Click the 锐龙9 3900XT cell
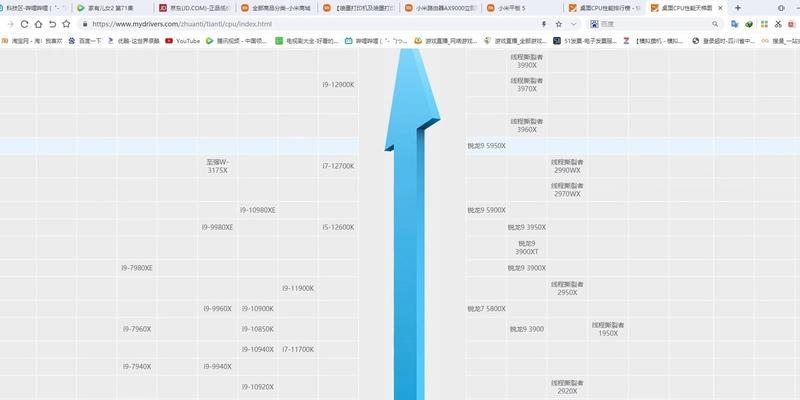Screen dimensions: 800x400 (x=527, y=248)
